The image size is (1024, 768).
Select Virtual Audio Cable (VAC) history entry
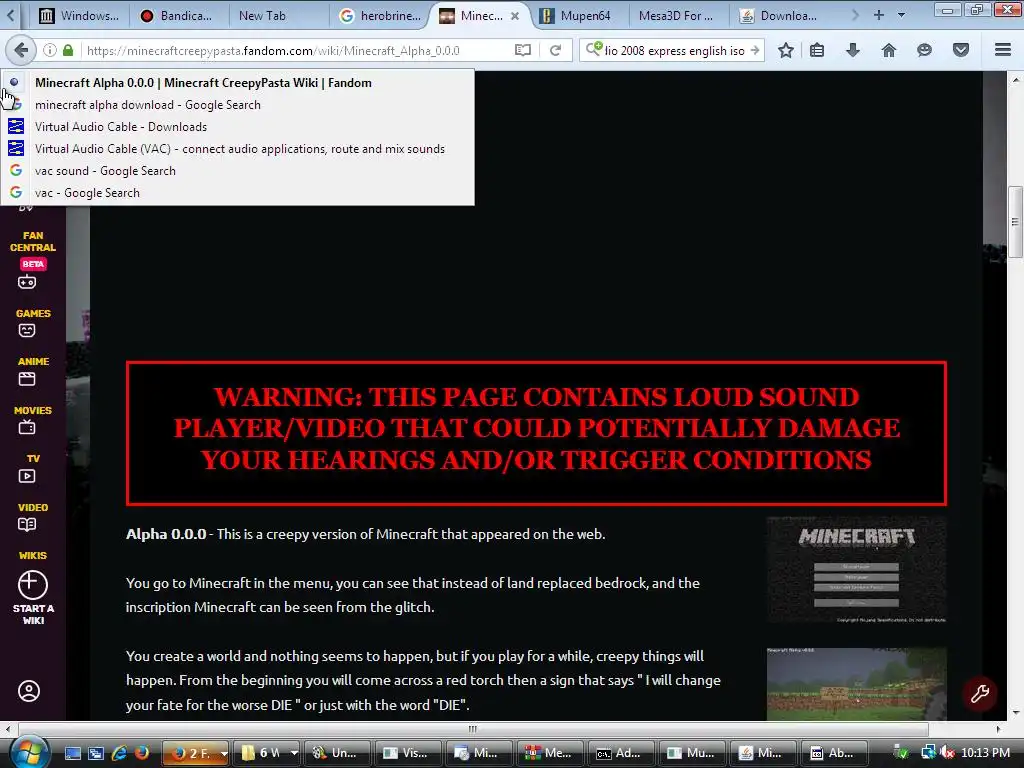tap(237, 149)
